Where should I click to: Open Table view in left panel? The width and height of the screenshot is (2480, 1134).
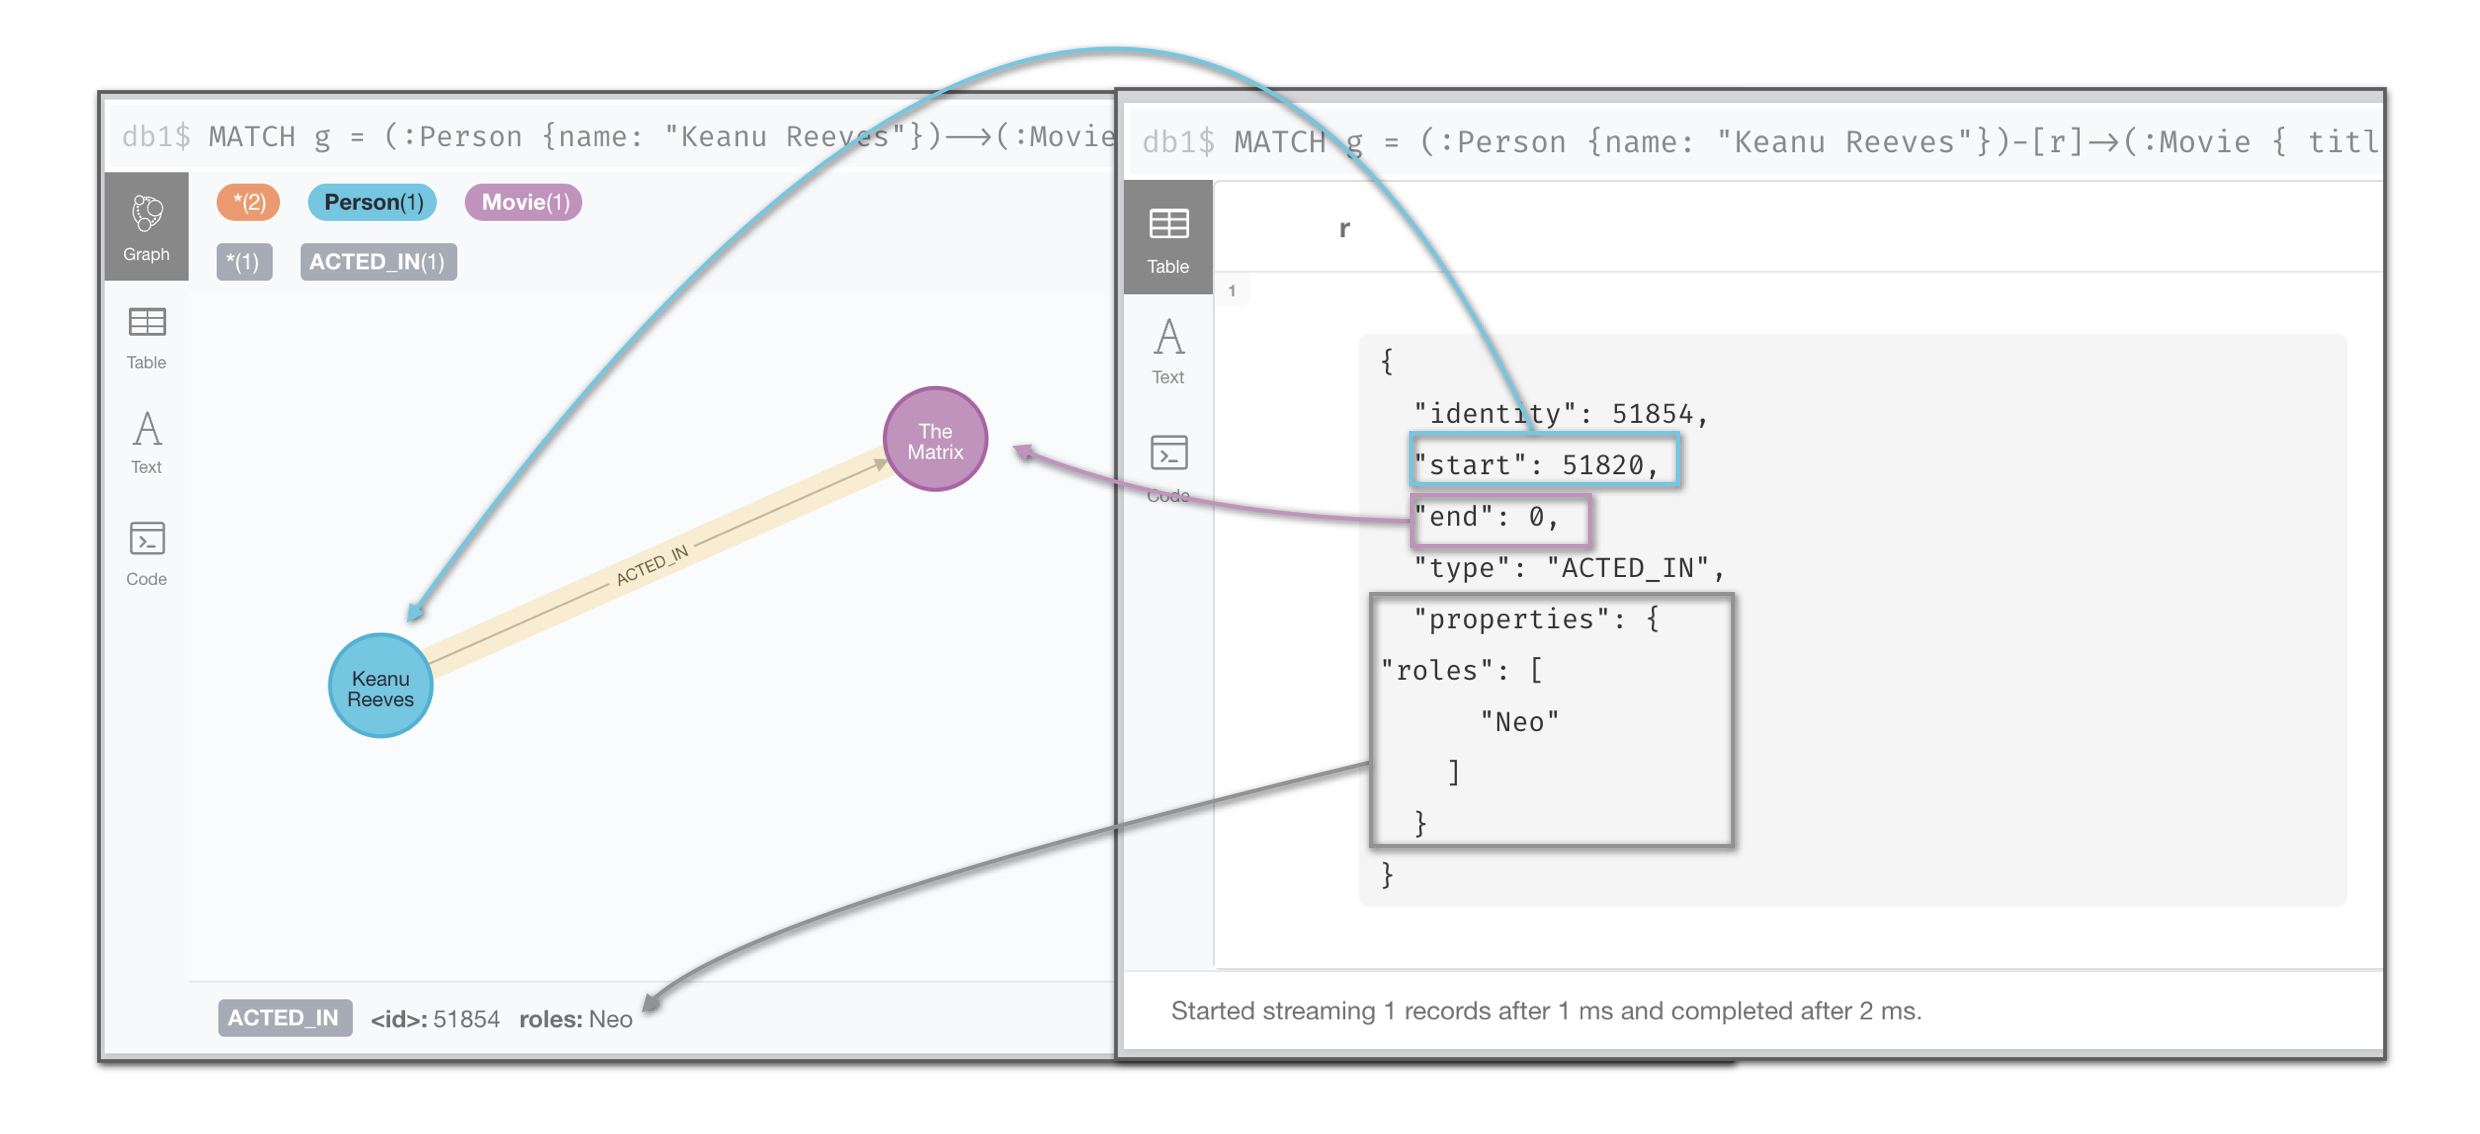[146, 337]
